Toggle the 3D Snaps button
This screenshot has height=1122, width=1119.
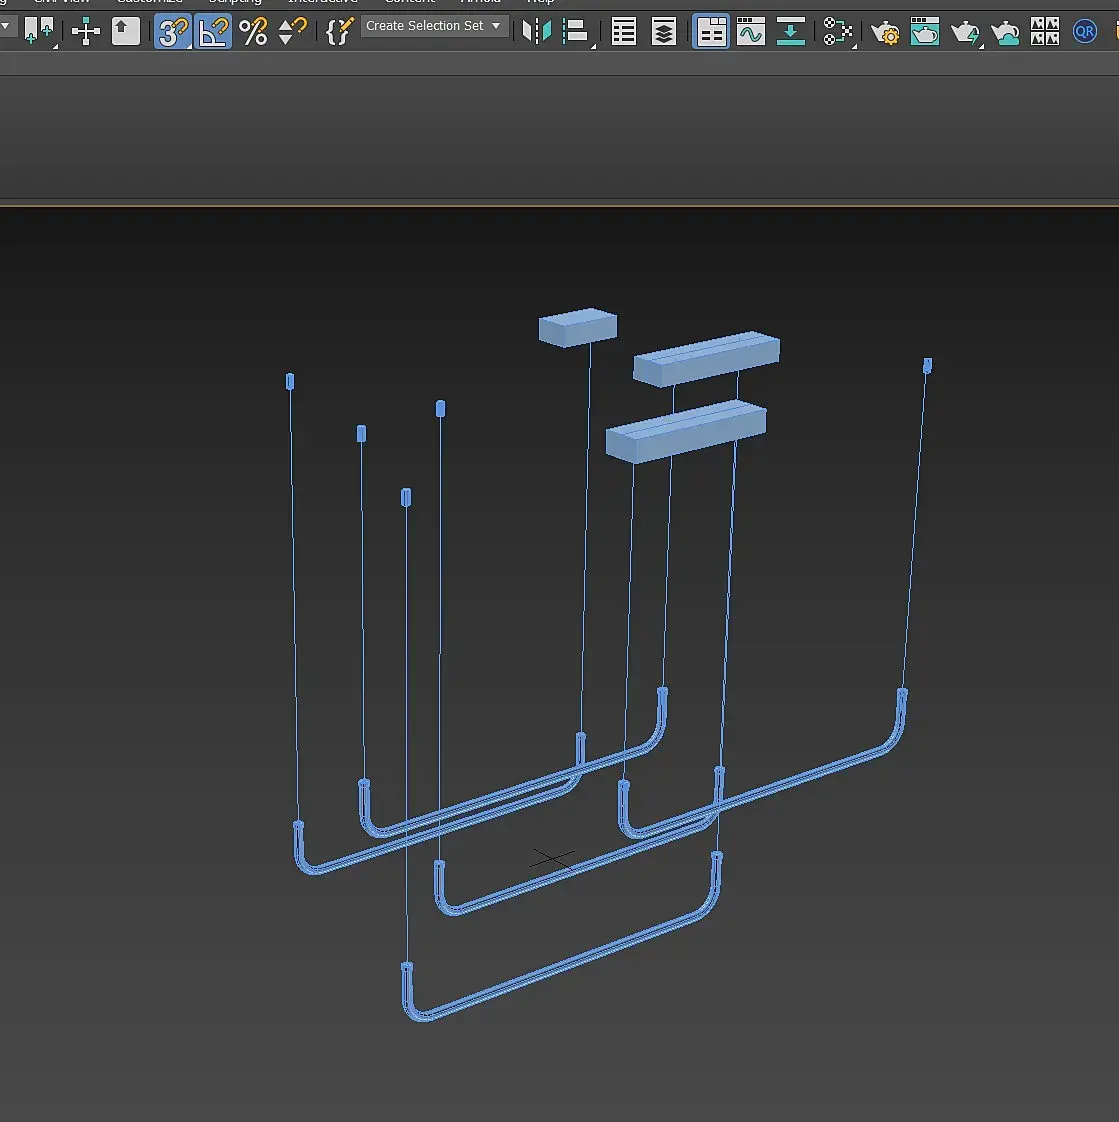(173, 32)
